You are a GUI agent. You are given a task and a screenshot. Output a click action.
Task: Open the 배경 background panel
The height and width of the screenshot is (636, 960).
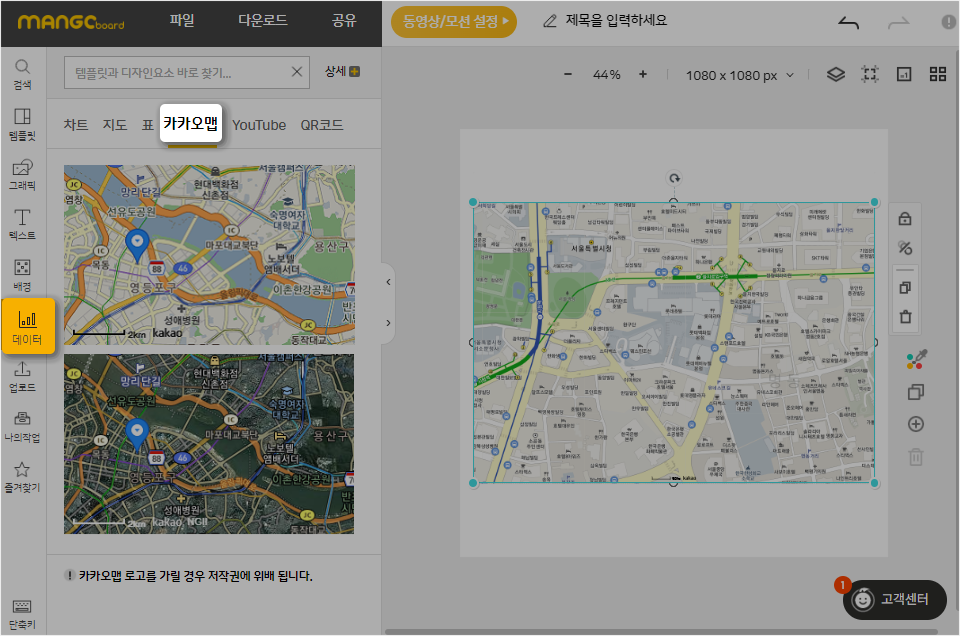(23, 275)
